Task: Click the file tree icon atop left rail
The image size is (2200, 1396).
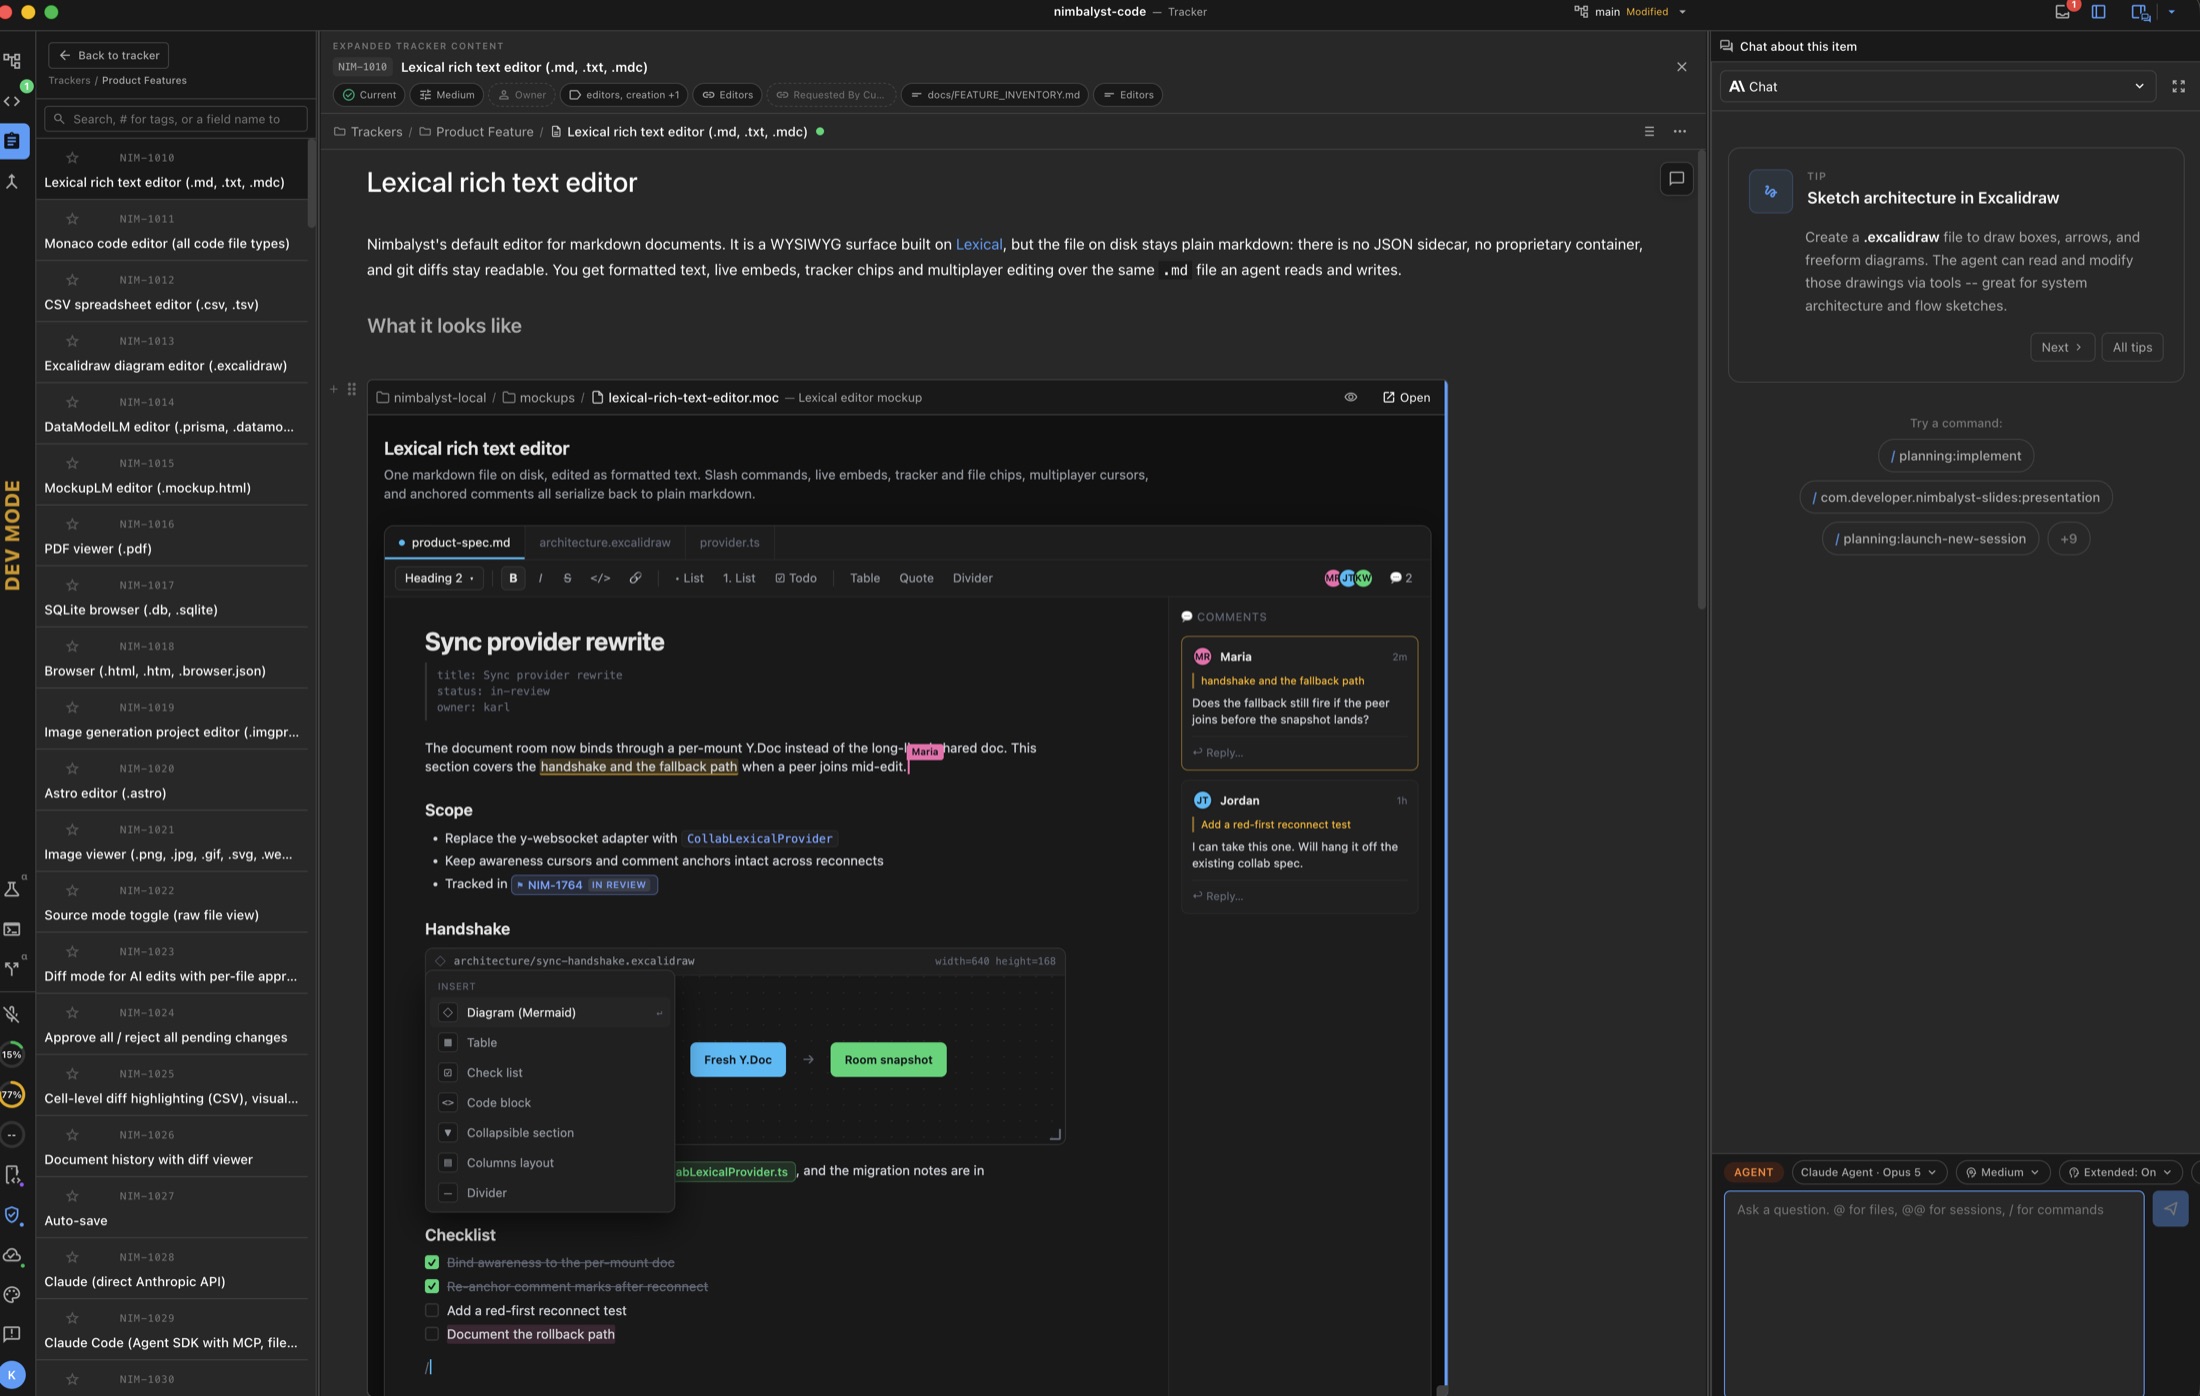Action: (x=12, y=61)
